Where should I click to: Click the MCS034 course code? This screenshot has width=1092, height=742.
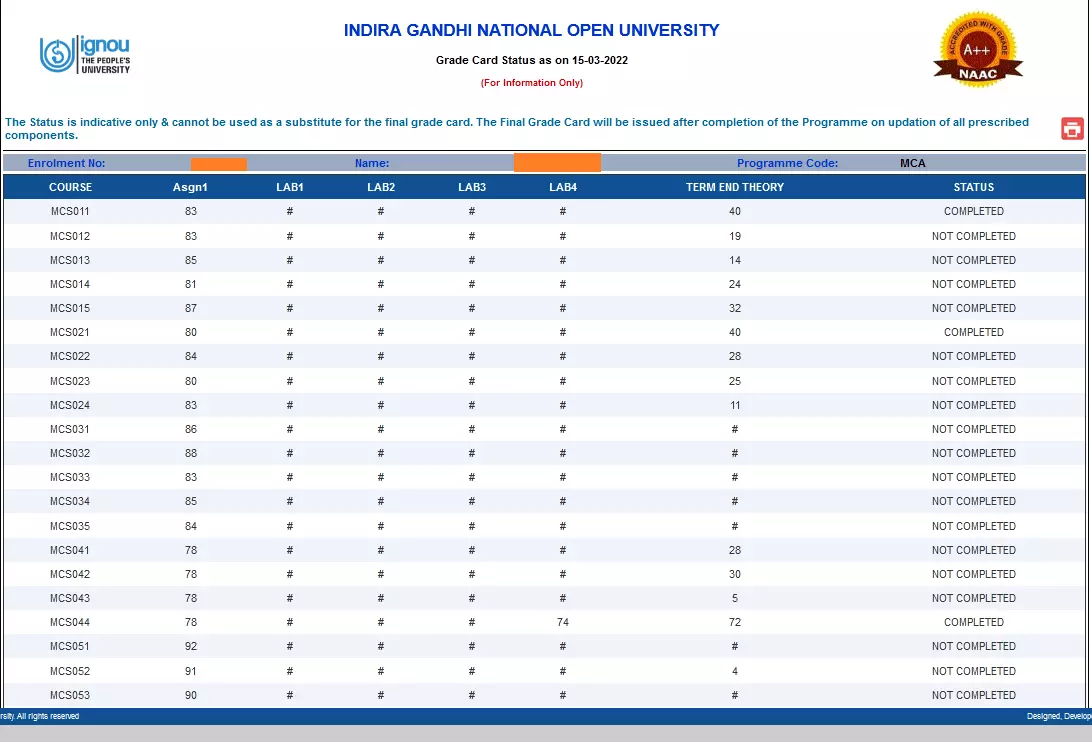[x=70, y=501]
